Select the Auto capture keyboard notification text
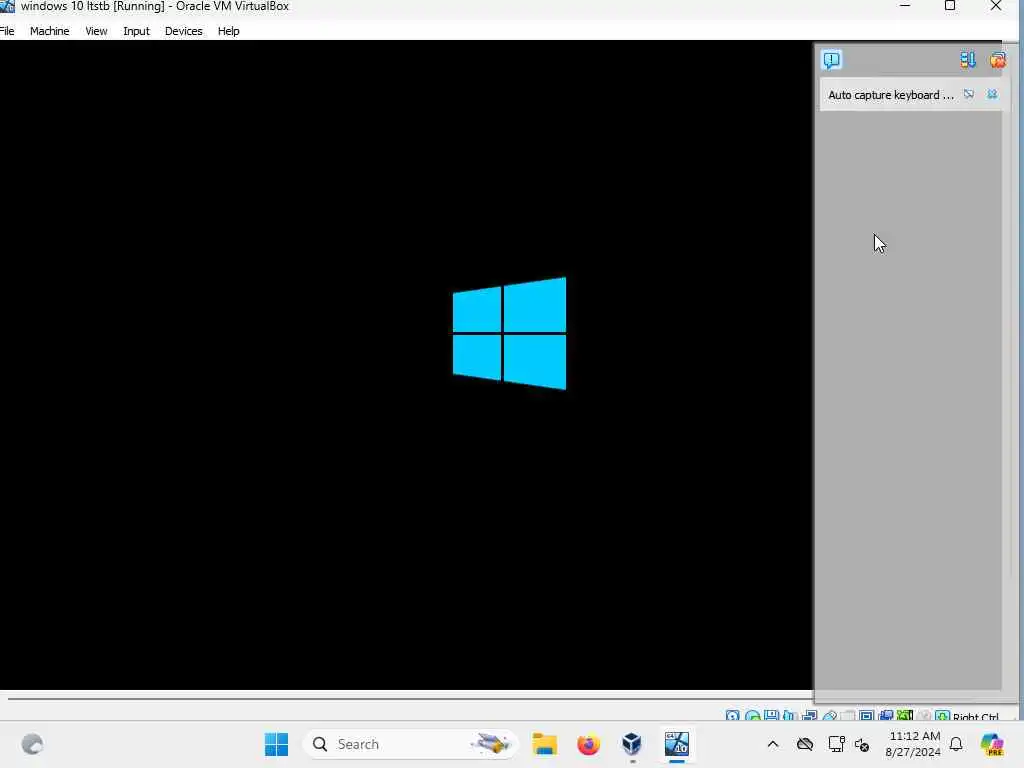Screen dimensions: 1024x768 [891, 95]
